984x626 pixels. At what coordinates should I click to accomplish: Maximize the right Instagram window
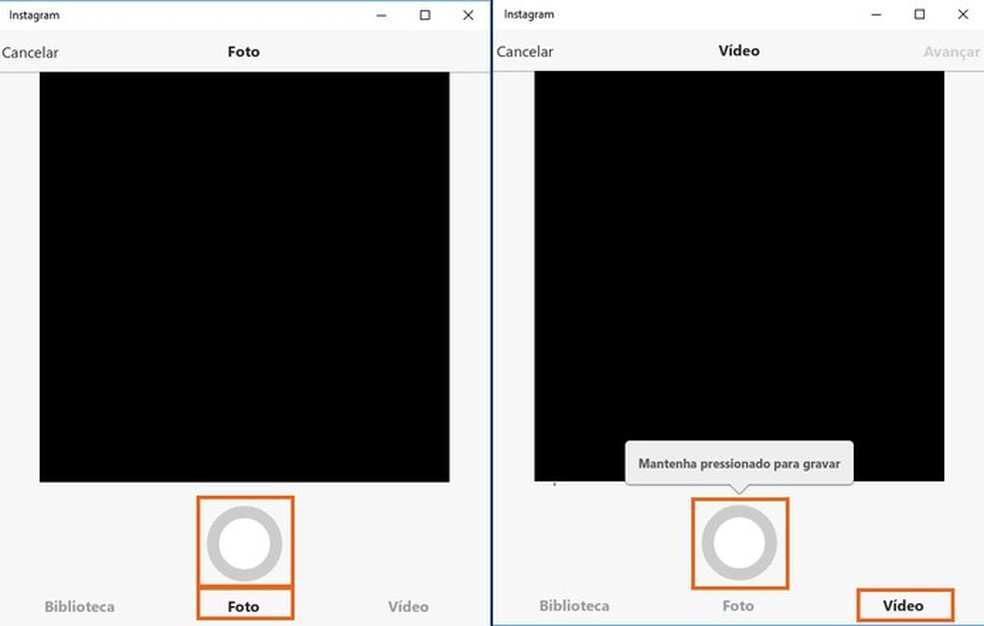(919, 14)
